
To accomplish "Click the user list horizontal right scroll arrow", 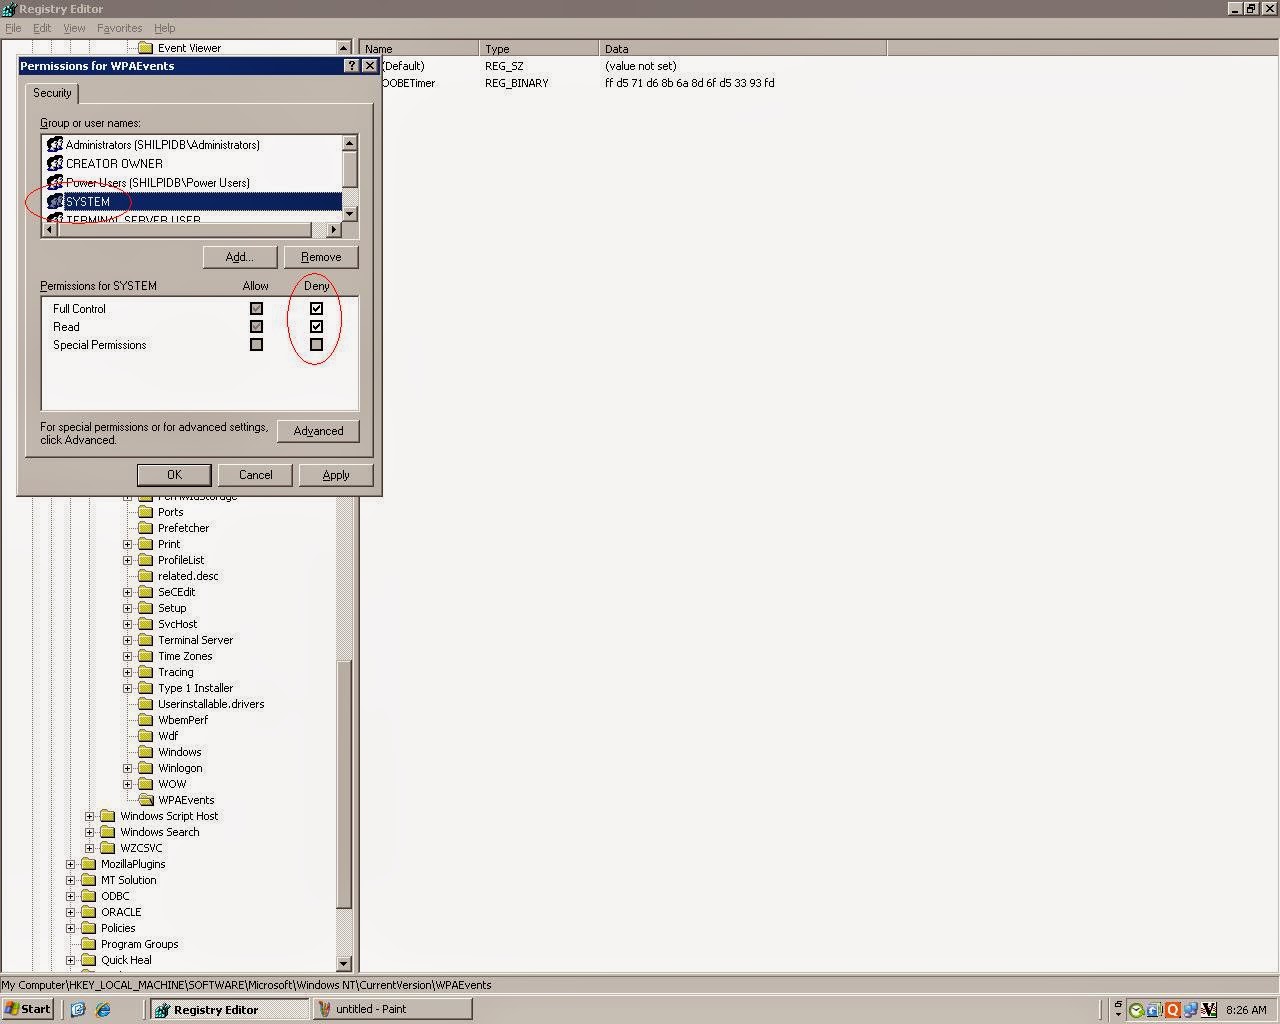I will 334,229.
